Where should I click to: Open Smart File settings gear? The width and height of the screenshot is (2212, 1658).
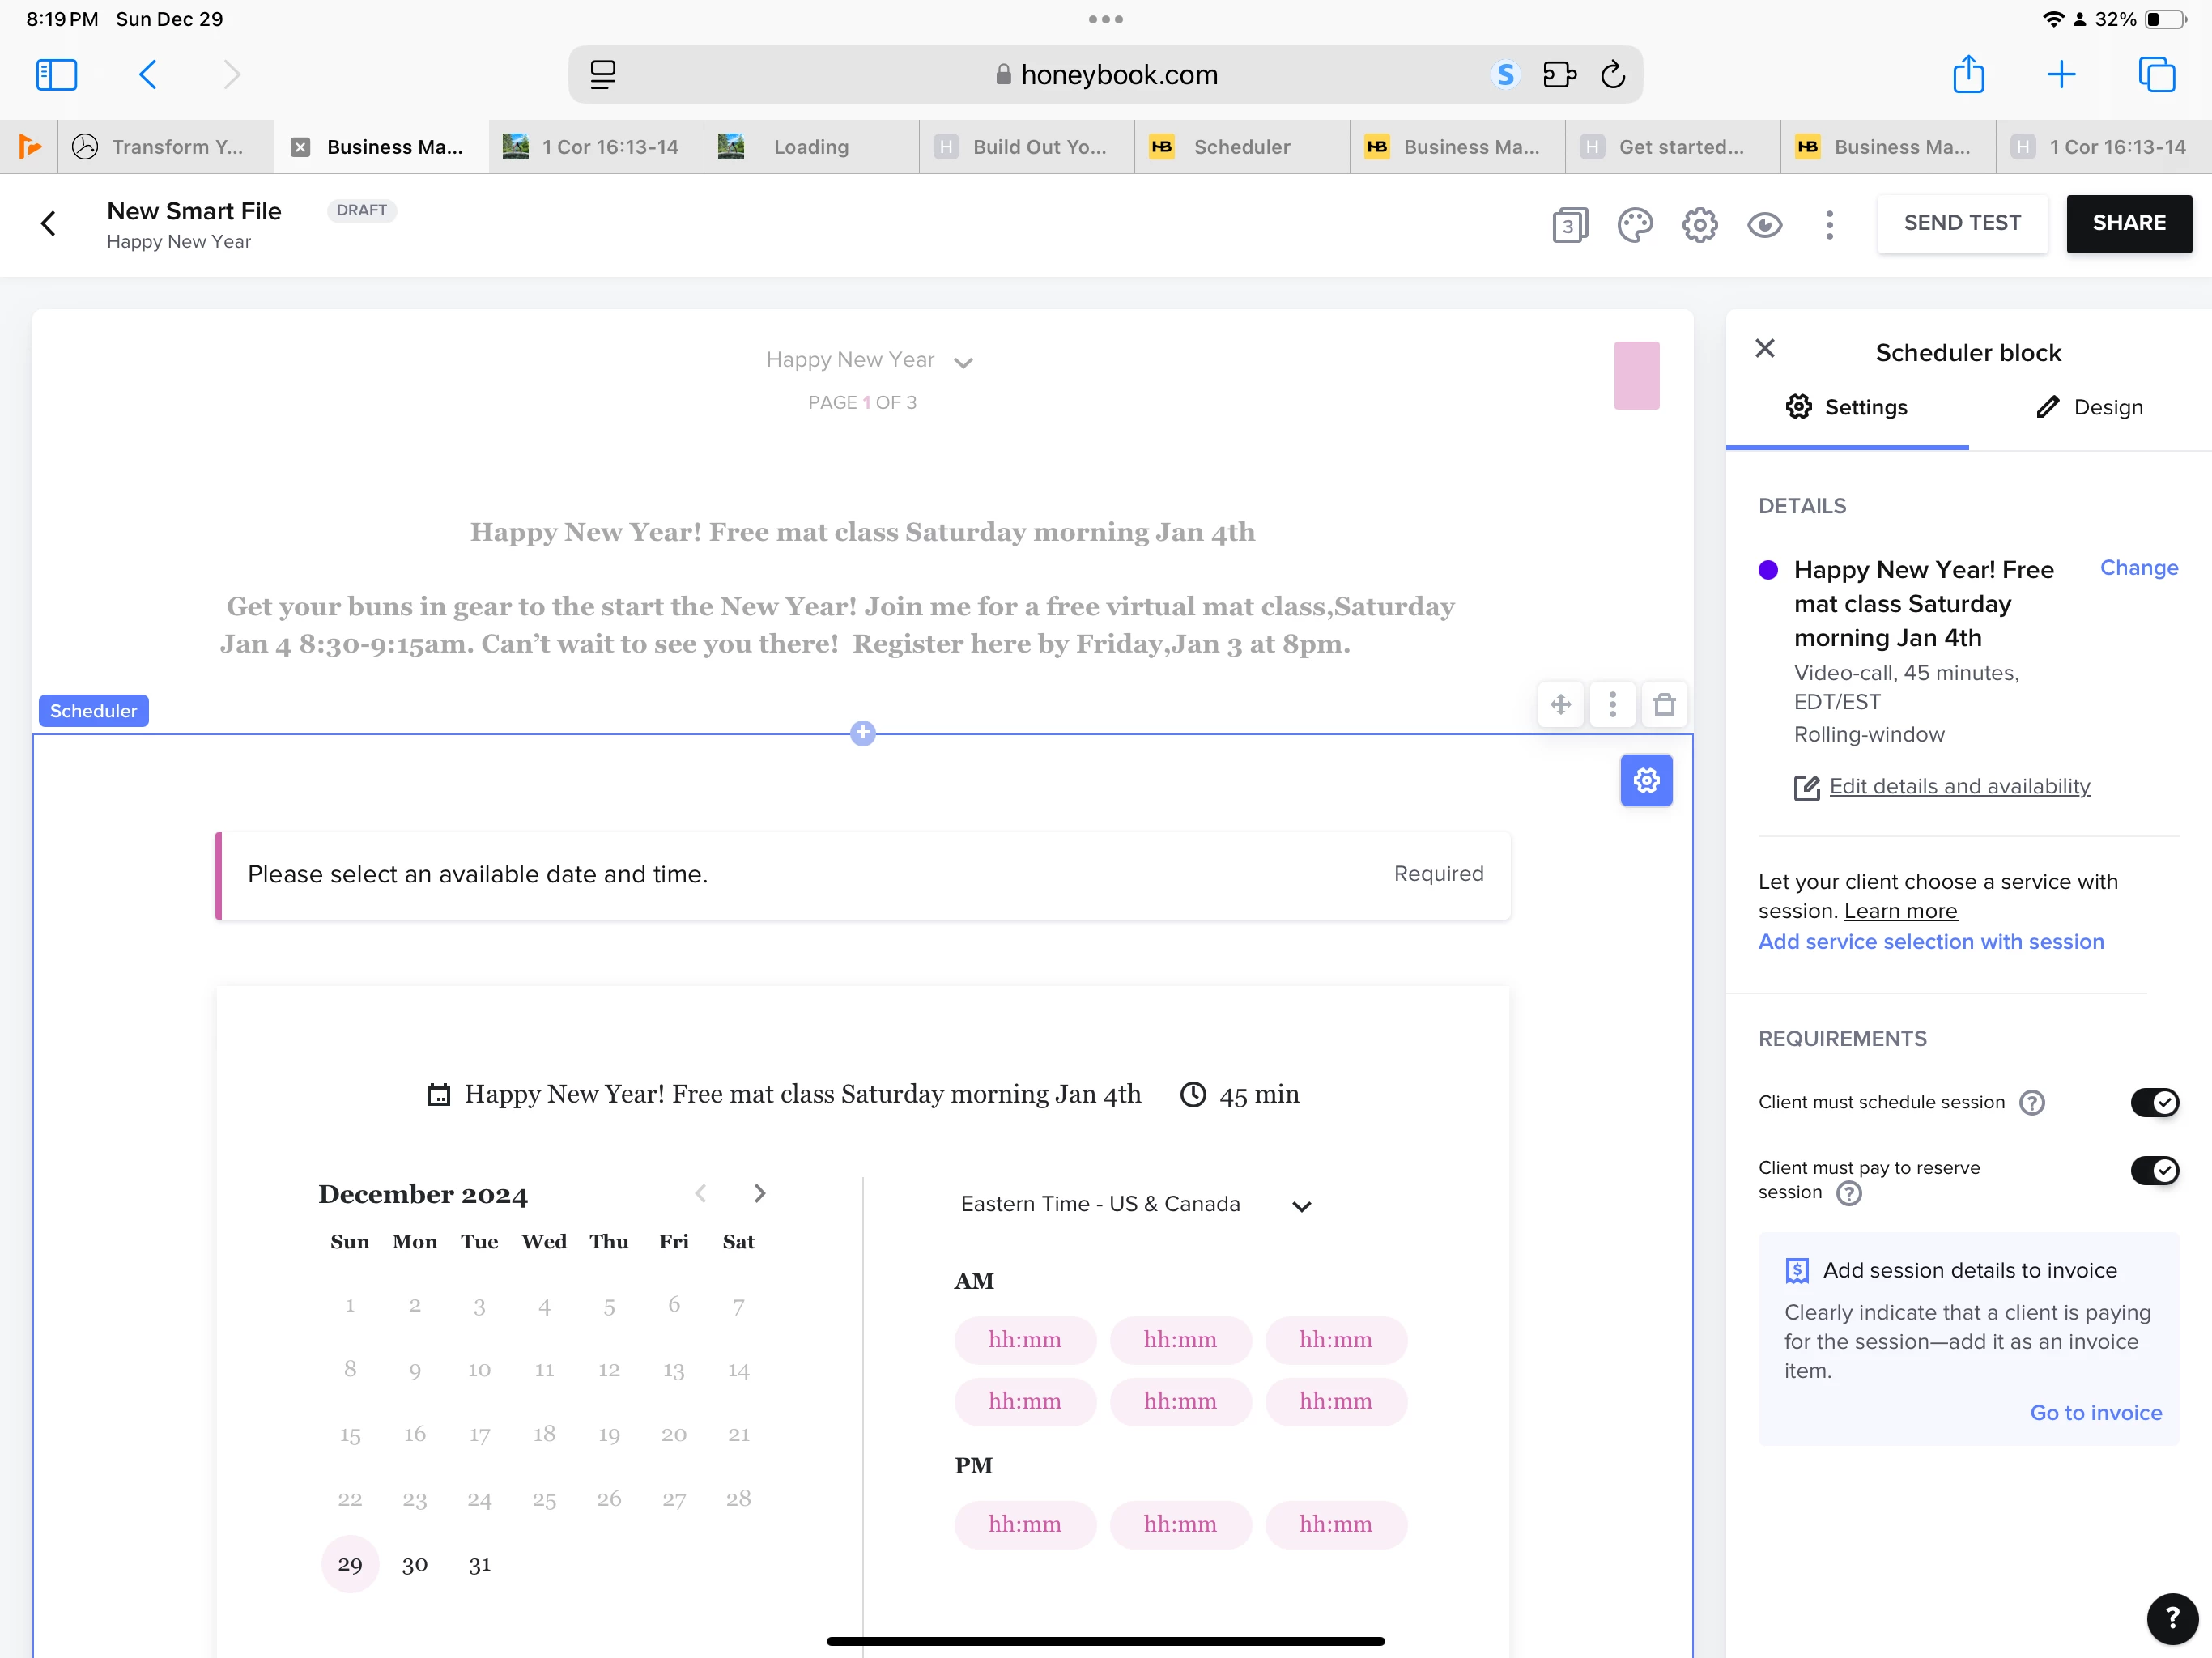pos(1699,224)
